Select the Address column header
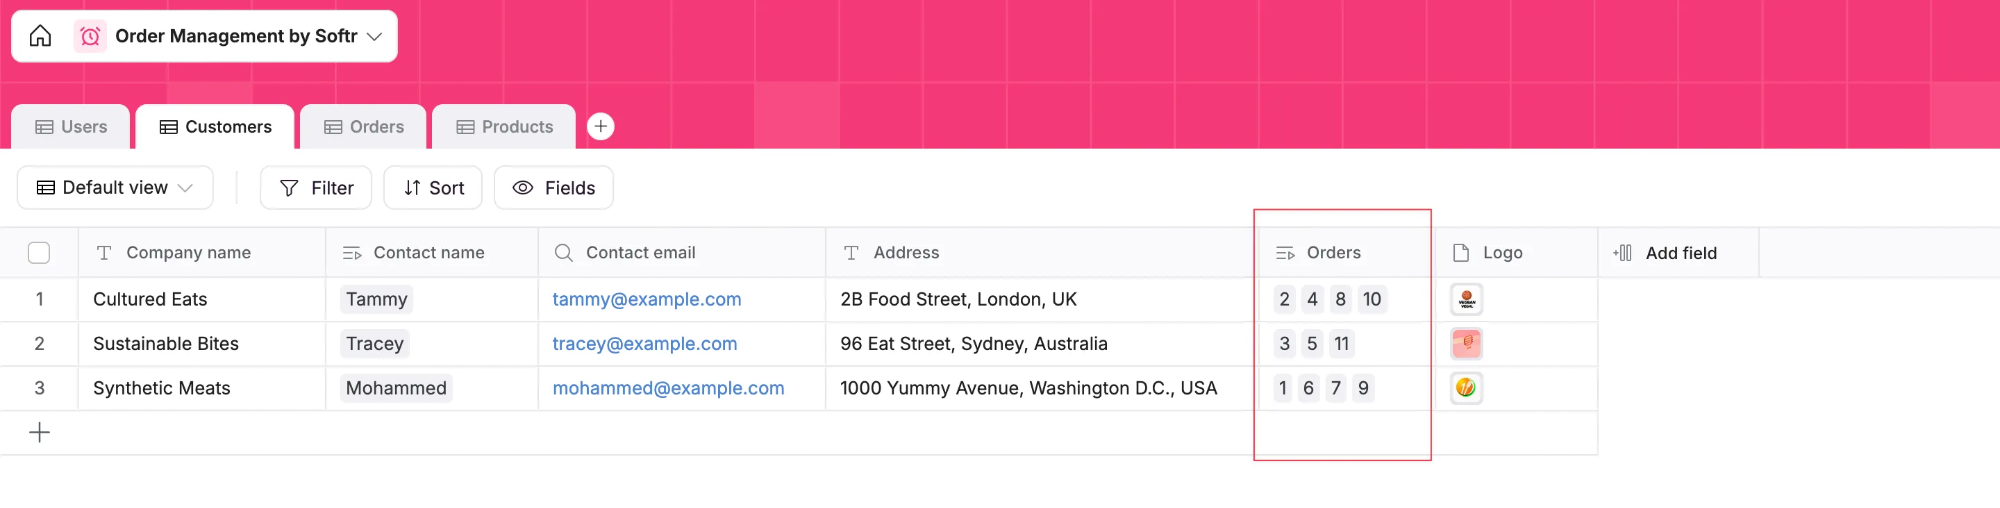Viewport: 2000px width, 508px height. point(1040,253)
